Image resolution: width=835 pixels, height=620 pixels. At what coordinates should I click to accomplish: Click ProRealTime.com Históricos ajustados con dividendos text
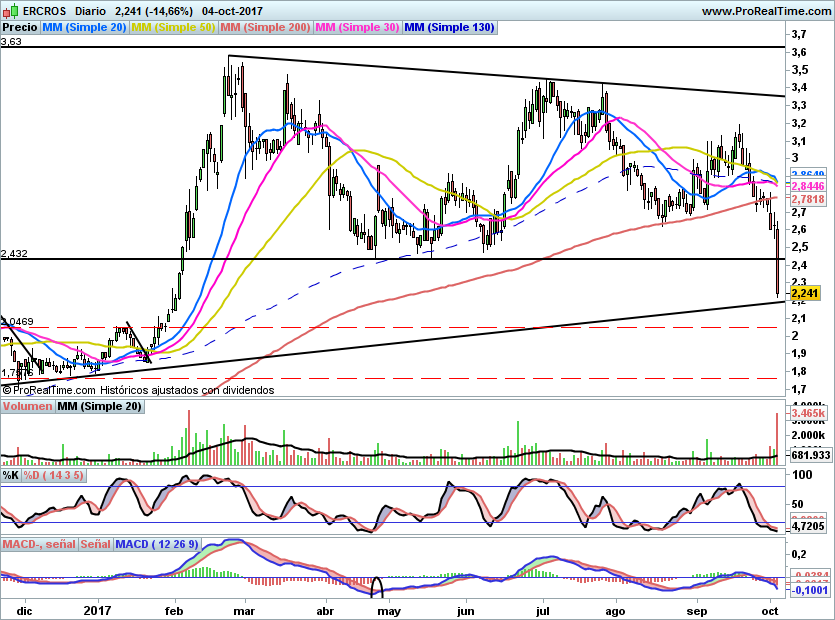(x=138, y=390)
